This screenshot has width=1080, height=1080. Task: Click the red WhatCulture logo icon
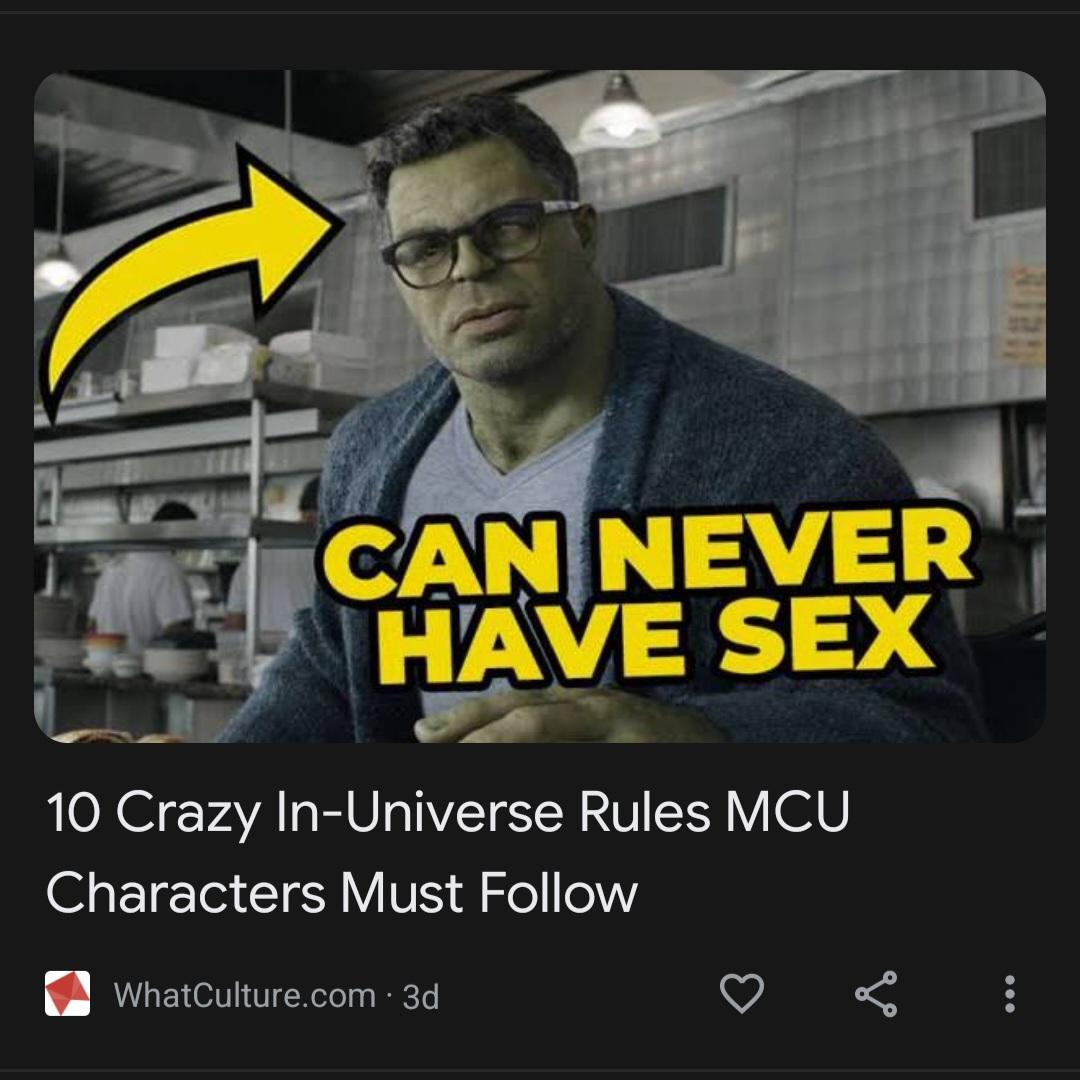[68, 993]
